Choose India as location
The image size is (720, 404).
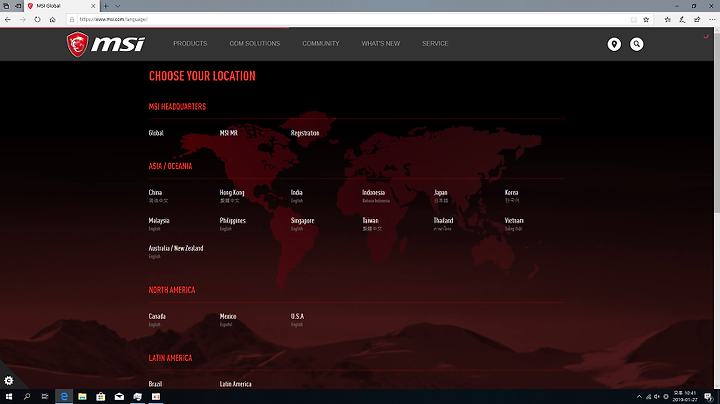point(297,193)
